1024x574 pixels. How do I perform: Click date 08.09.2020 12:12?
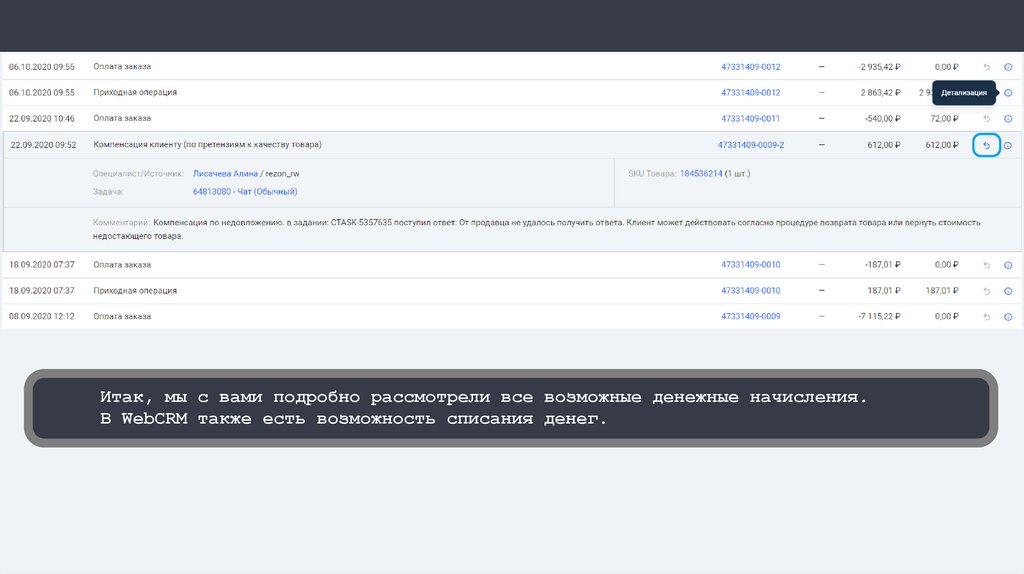[42, 316]
